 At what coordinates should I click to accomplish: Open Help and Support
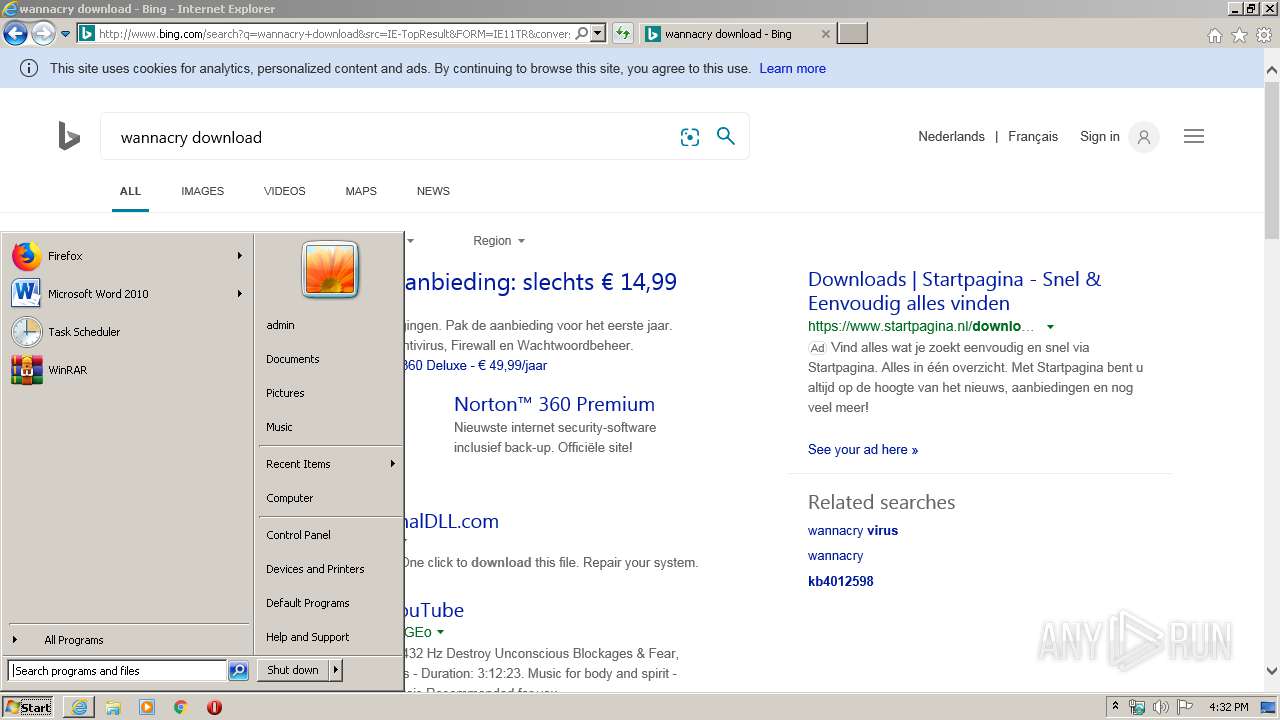point(329,637)
